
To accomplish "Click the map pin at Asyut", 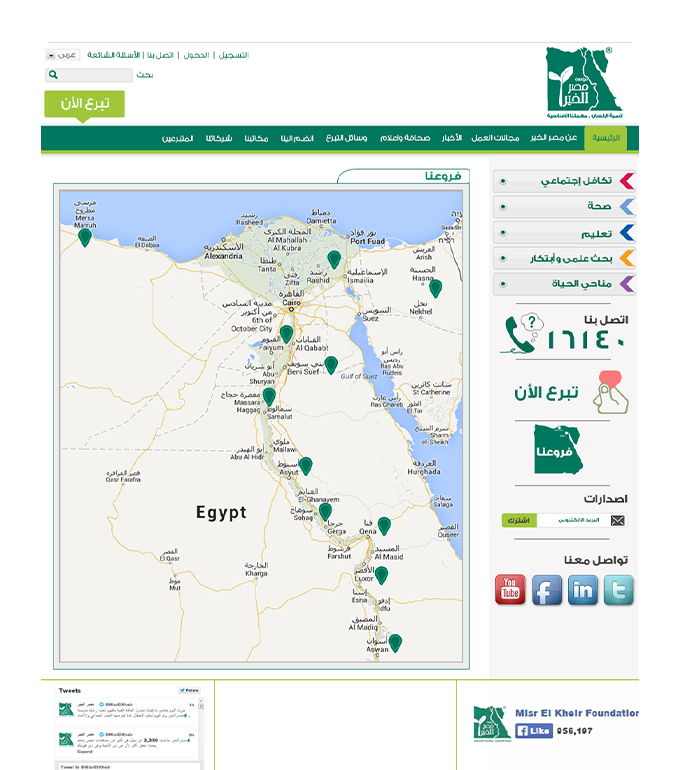I will coord(305,466).
